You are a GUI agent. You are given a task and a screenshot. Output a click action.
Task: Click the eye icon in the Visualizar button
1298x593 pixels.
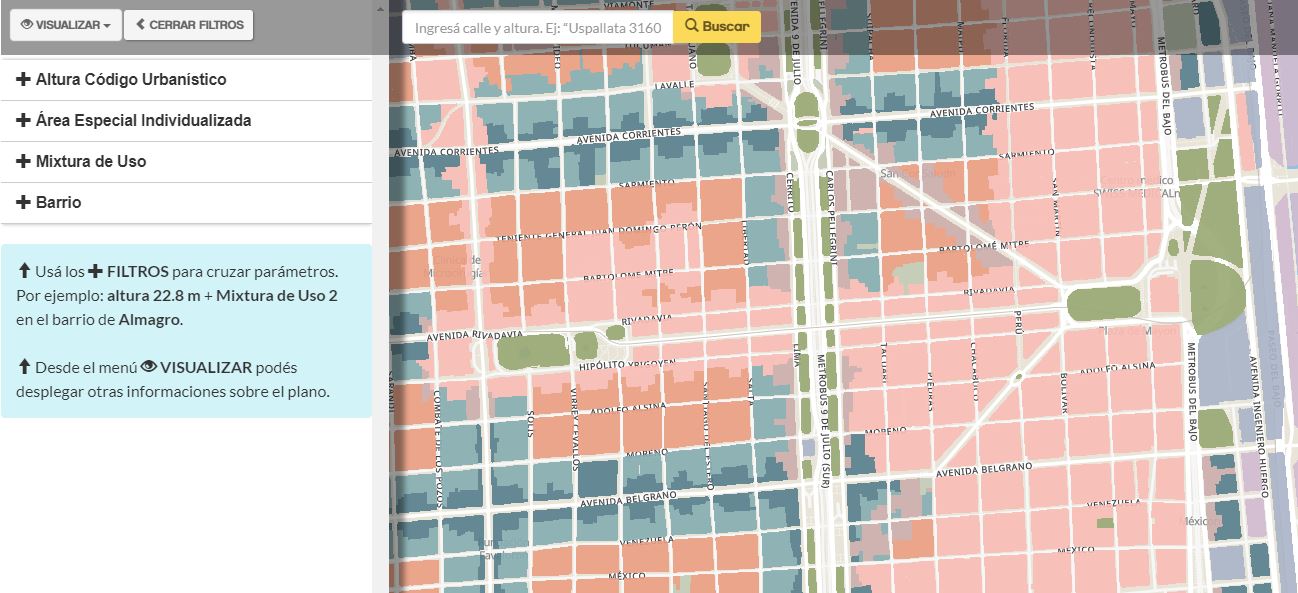pyautogui.click(x=27, y=25)
